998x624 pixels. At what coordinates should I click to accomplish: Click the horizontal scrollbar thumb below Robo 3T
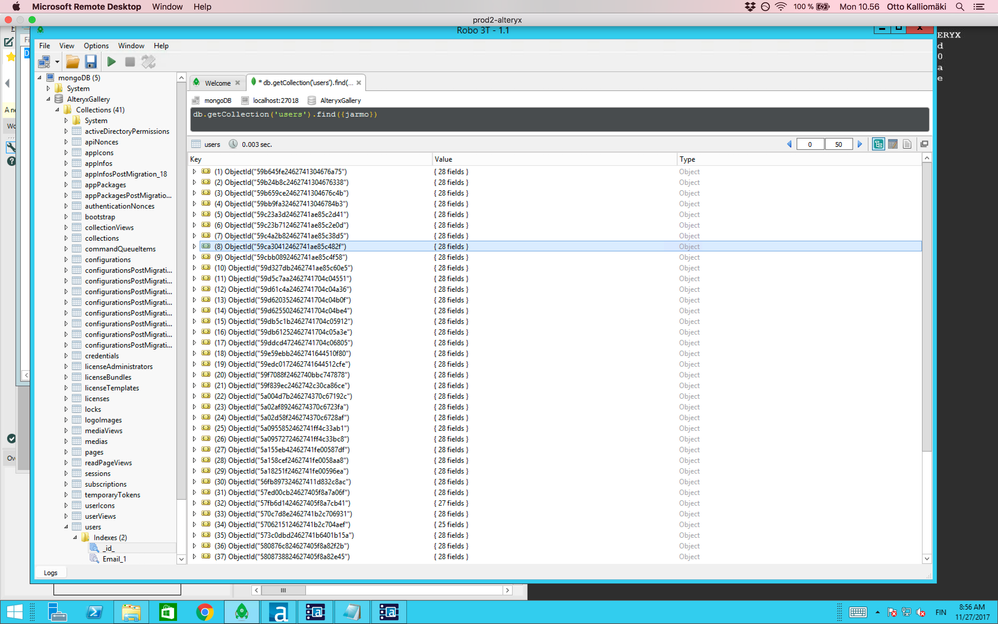coord(284,590)
